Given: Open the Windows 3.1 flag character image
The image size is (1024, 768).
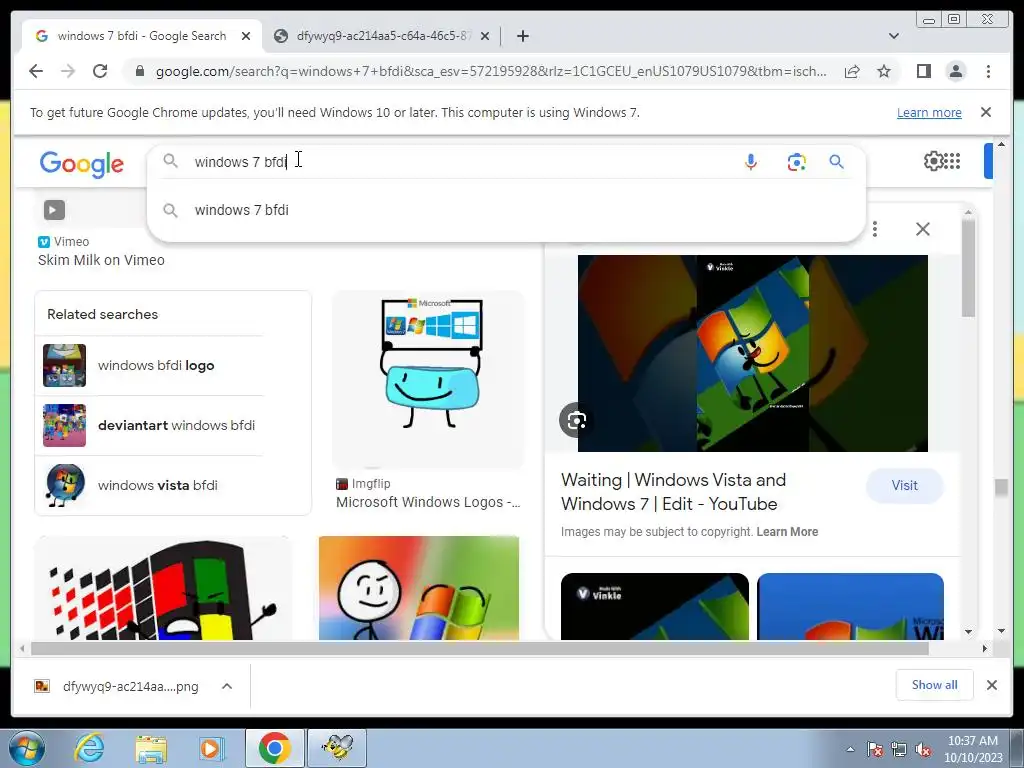Looking at the screenshot, I should click(x=162, y=588).
